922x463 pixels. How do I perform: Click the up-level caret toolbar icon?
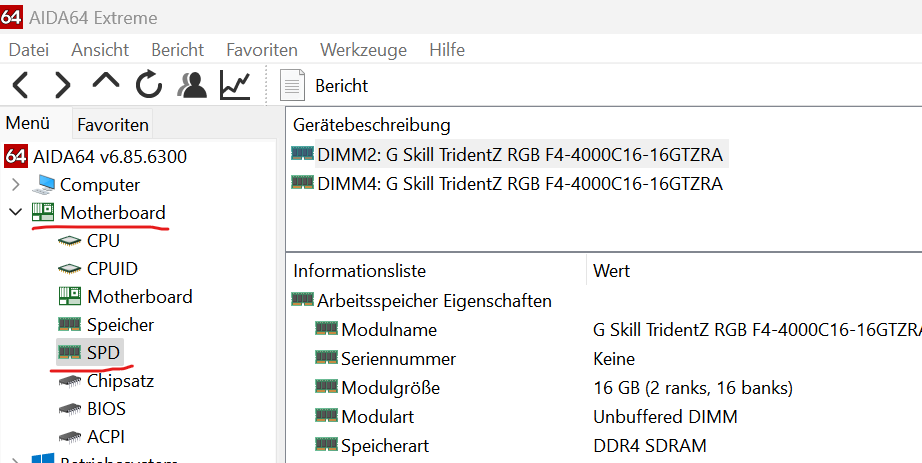(x=106, y=81)
